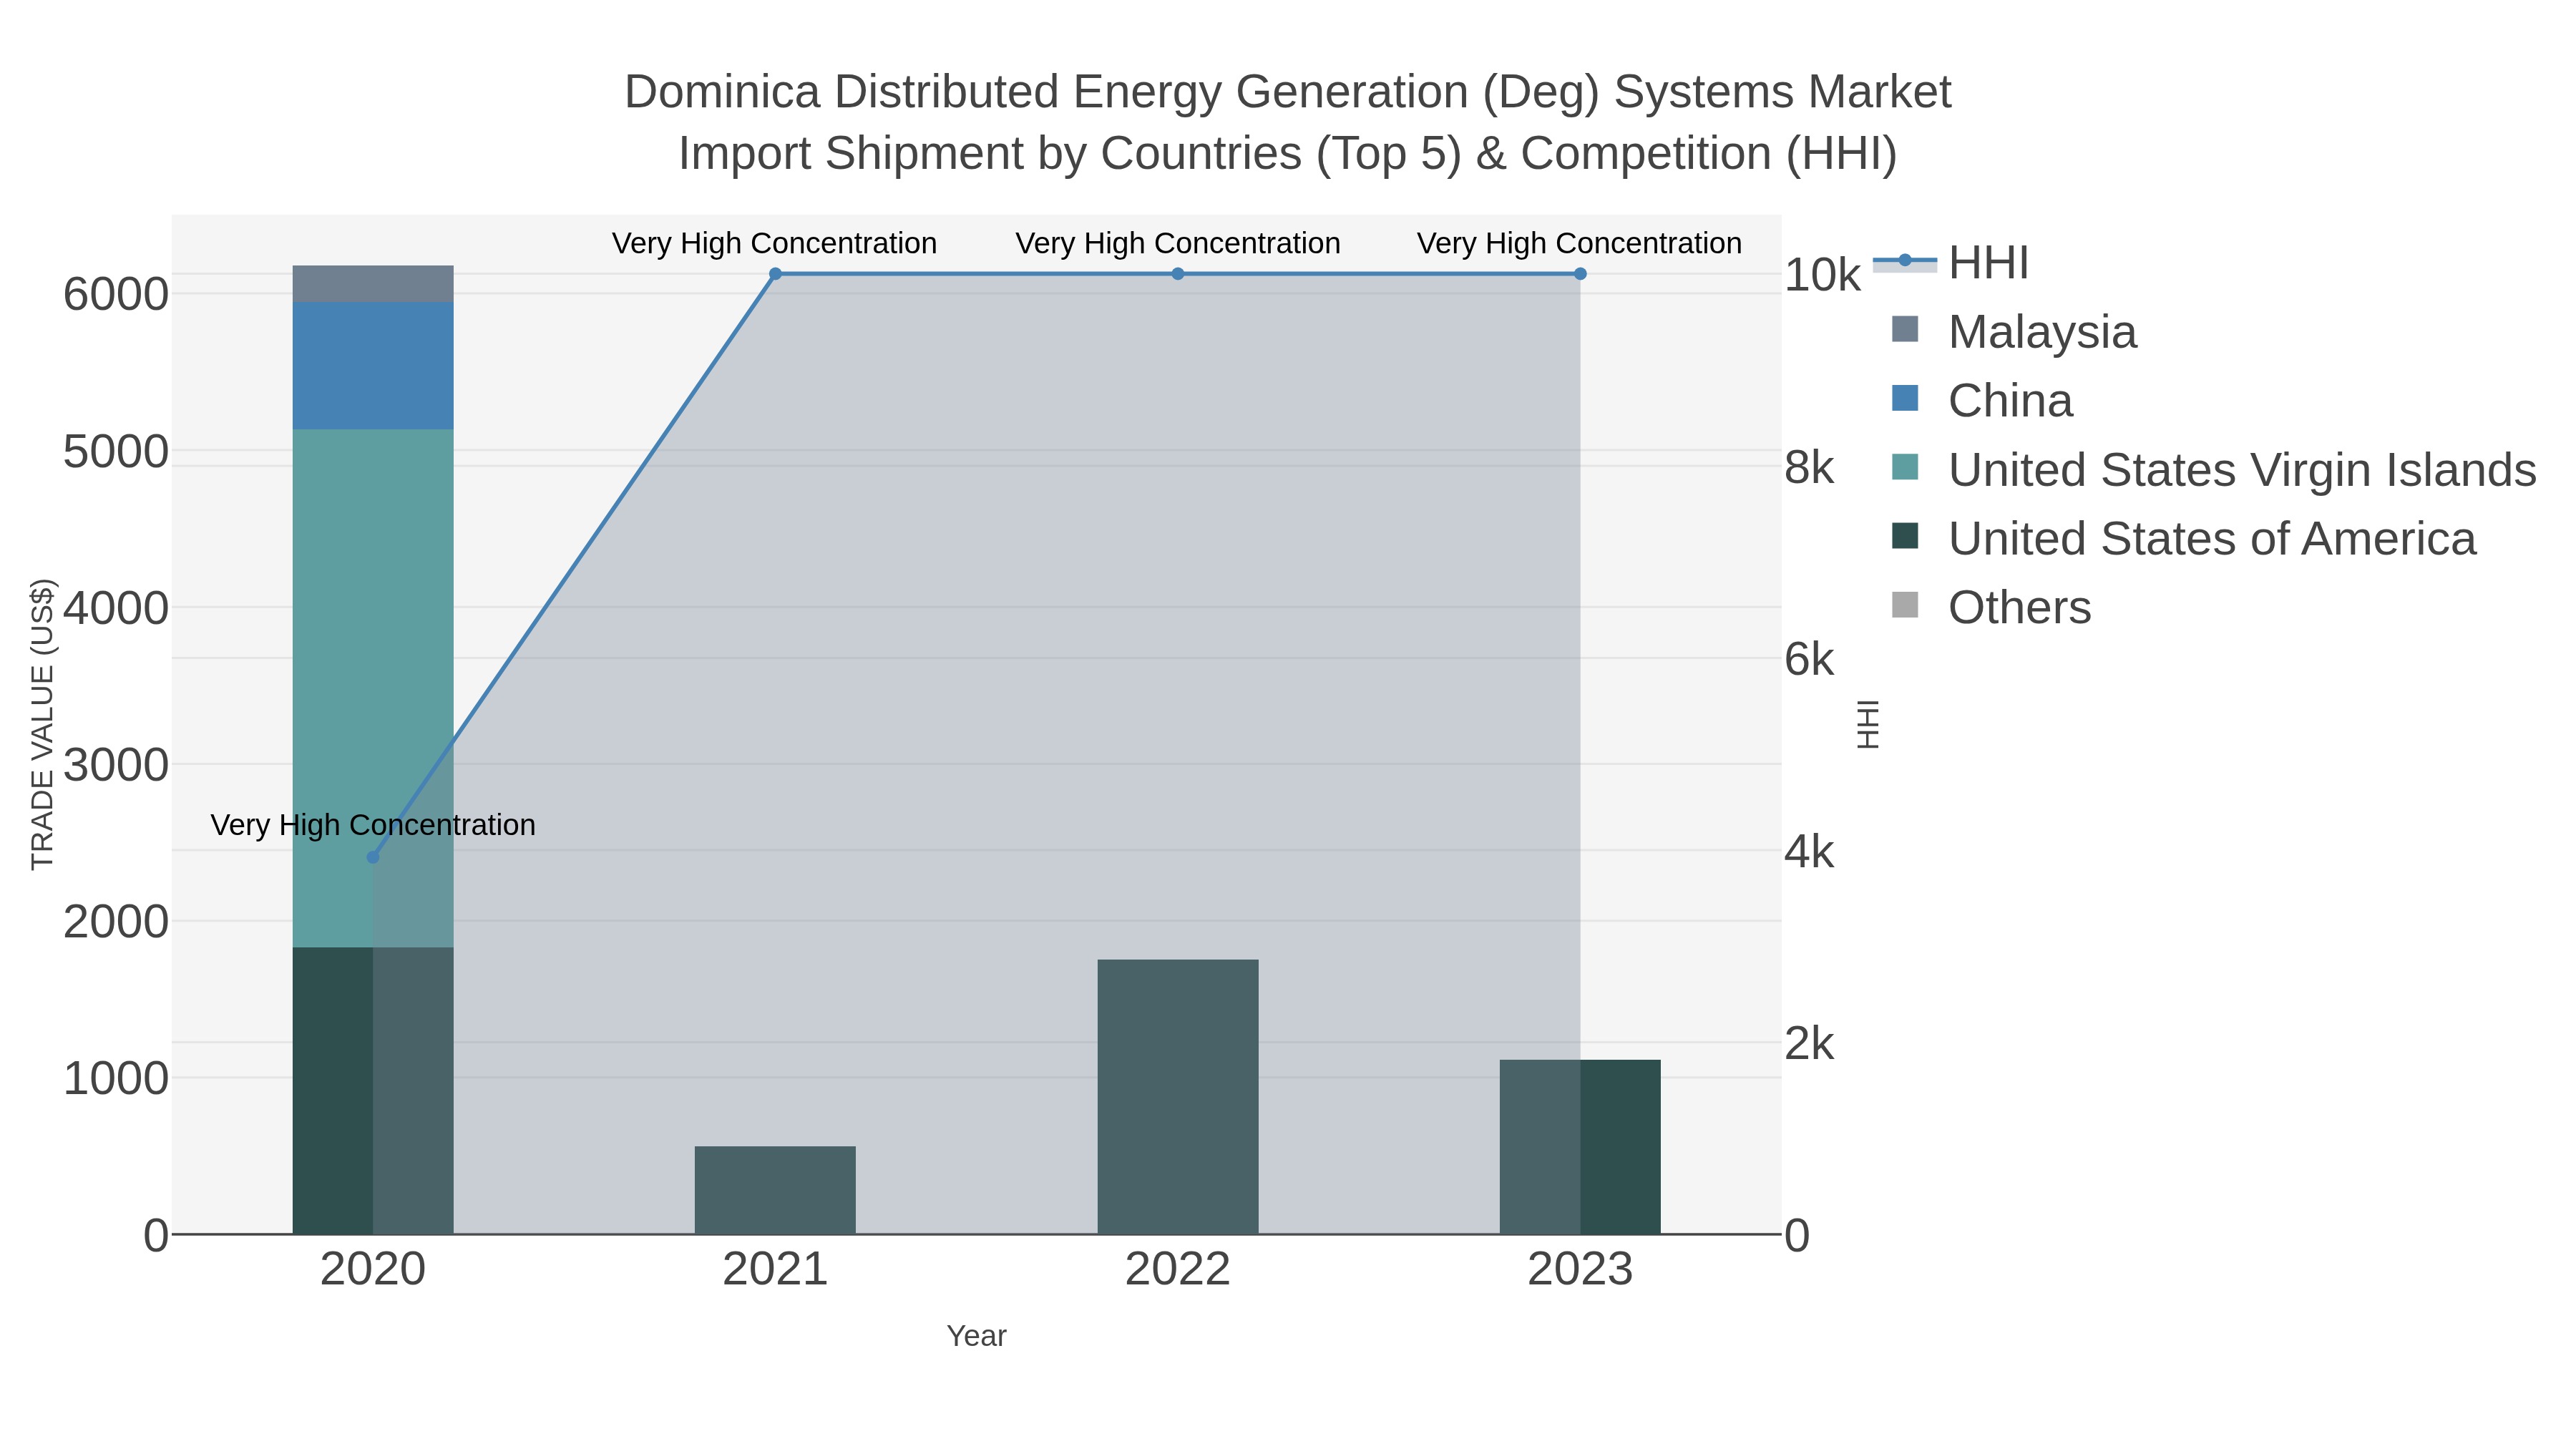
Task: Click the 2021 United States bar
Action: (x=775, y=1190)
